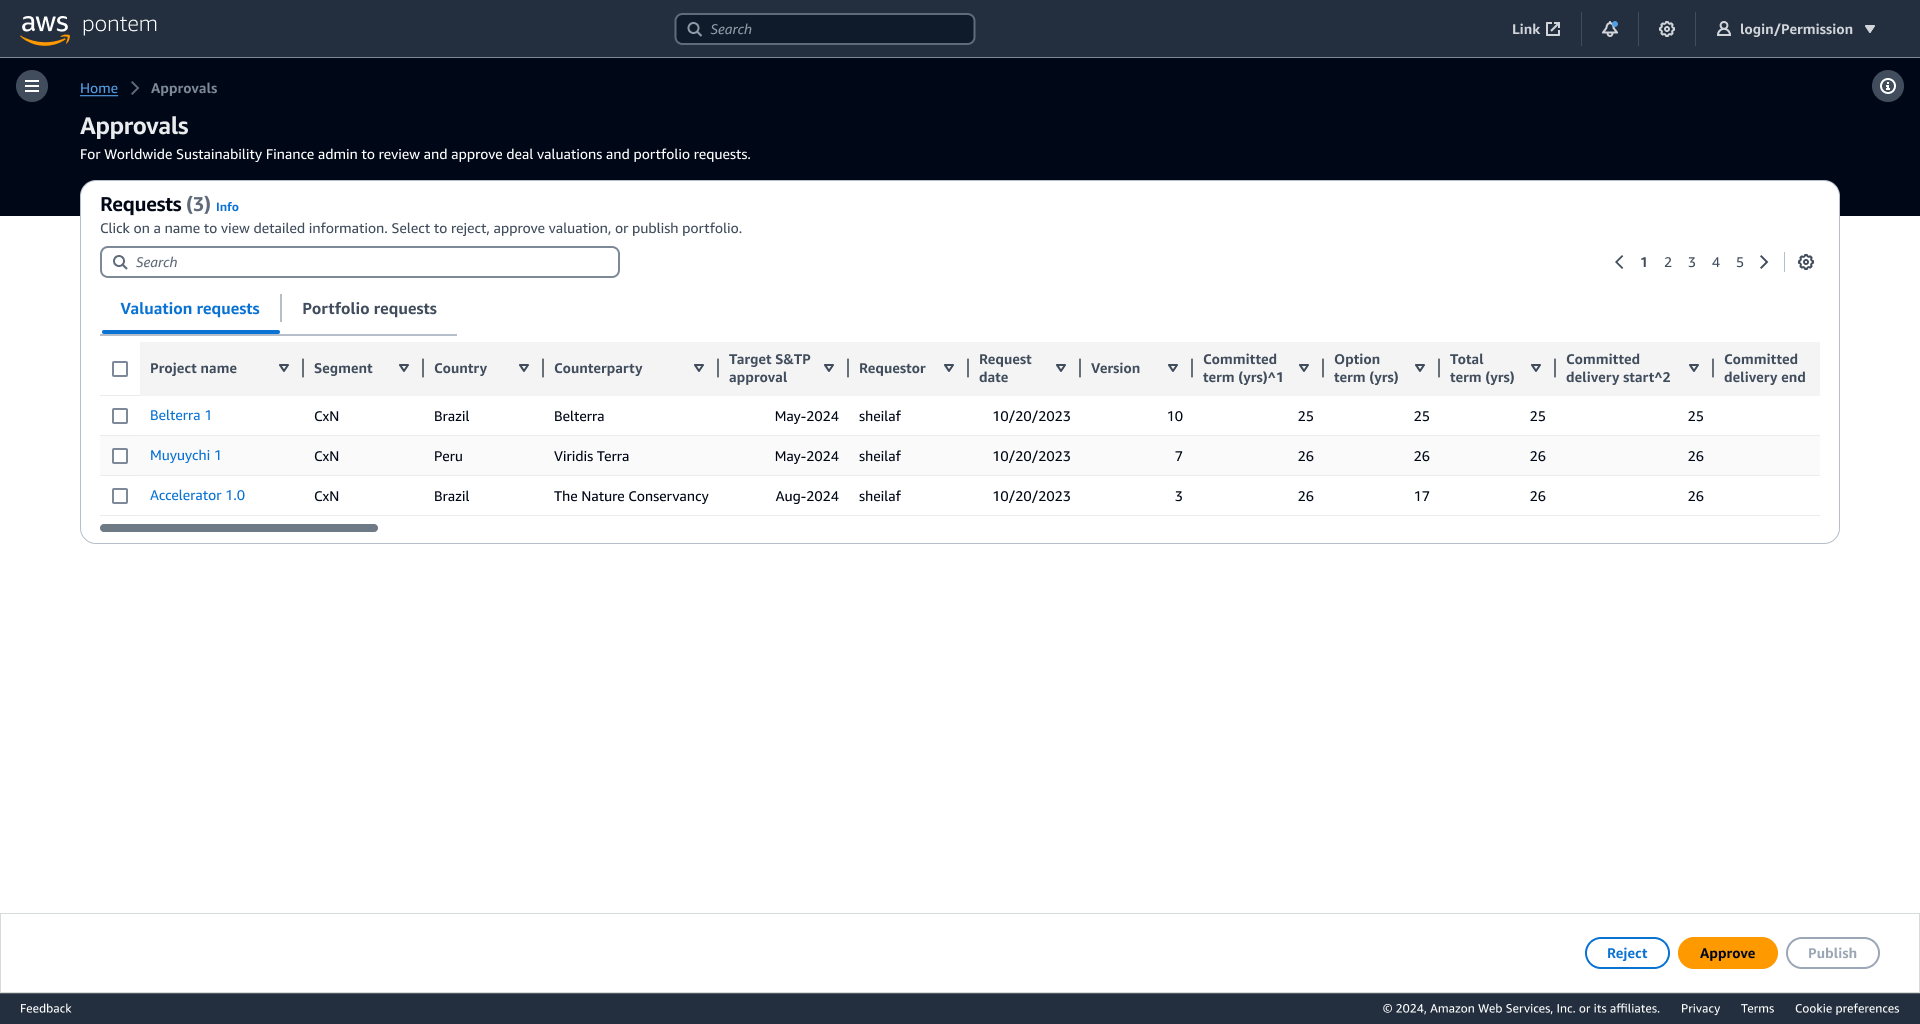Sort by Request date column arrow

(1061, 368)
